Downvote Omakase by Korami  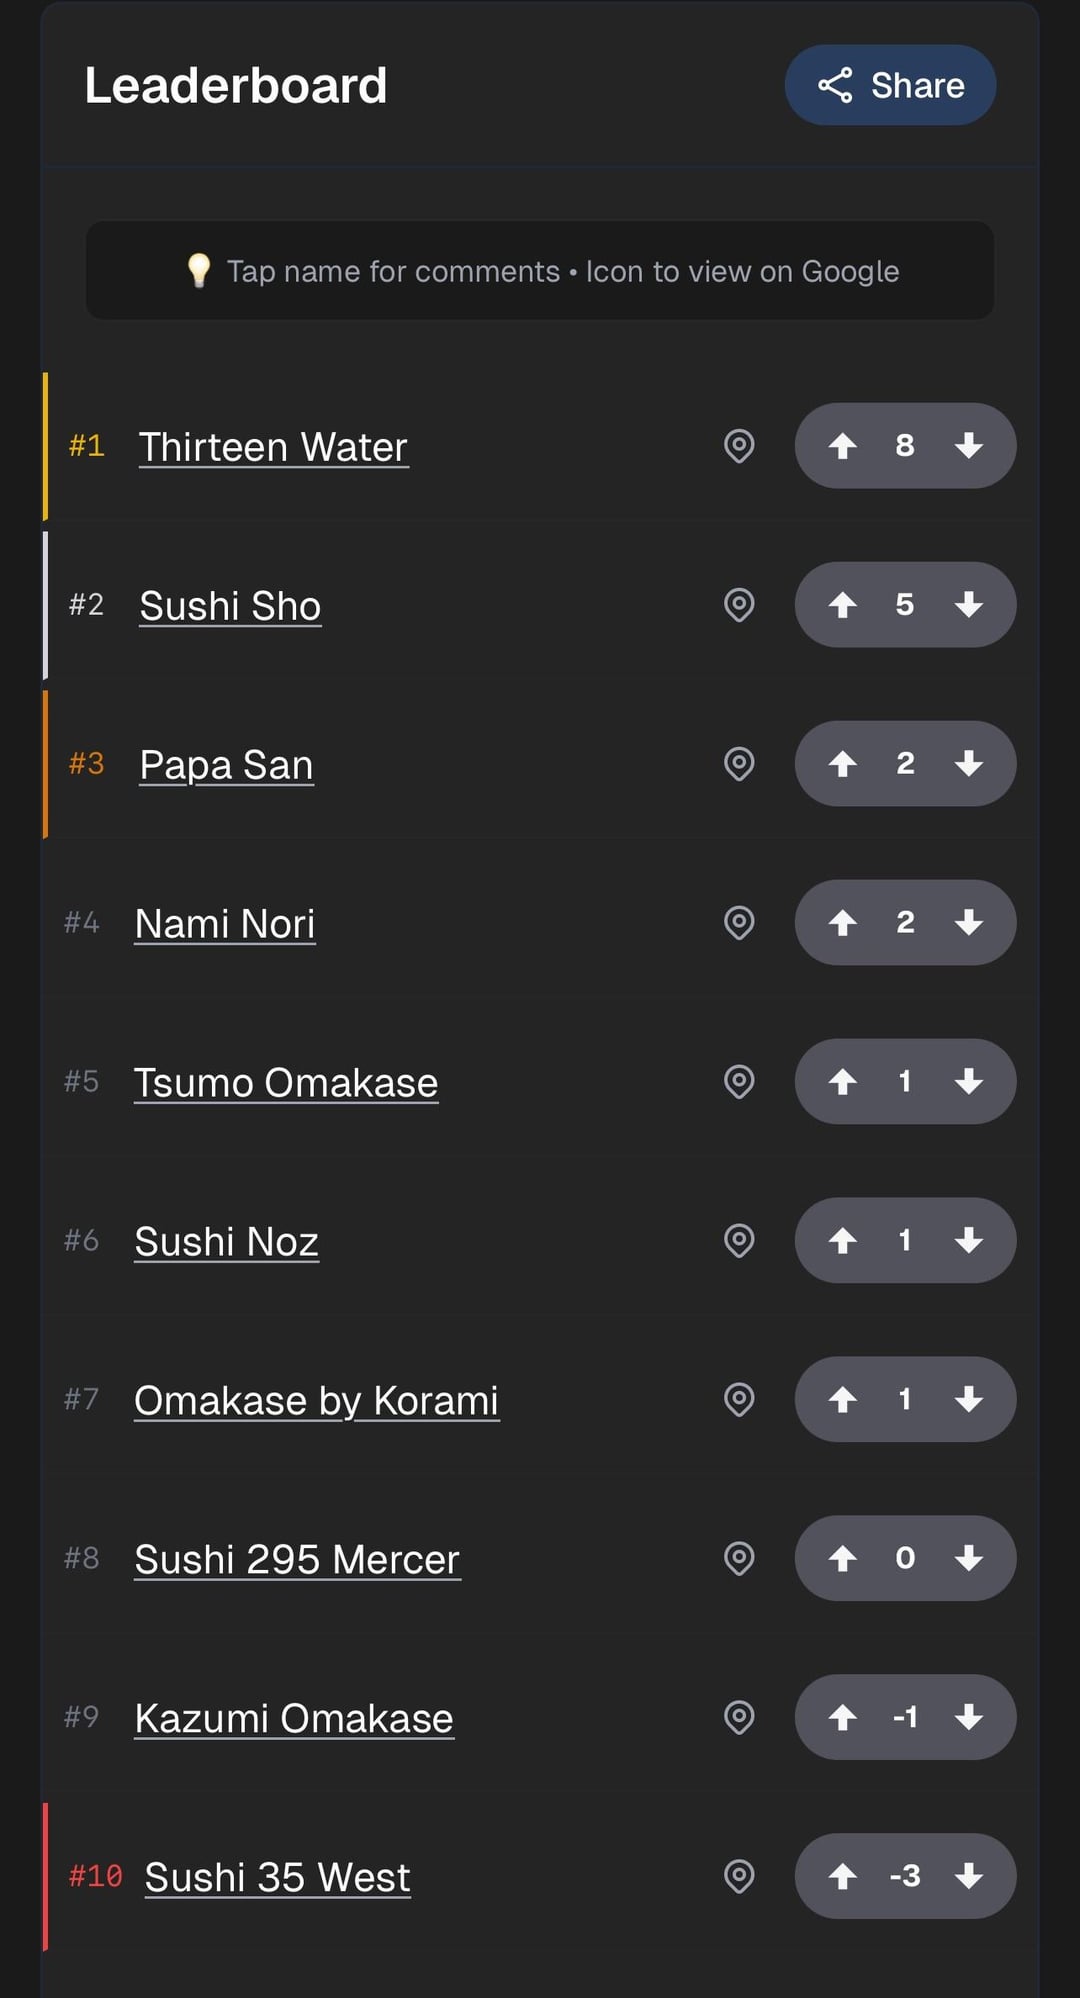pyautogui.click(x=968, y=1400)
